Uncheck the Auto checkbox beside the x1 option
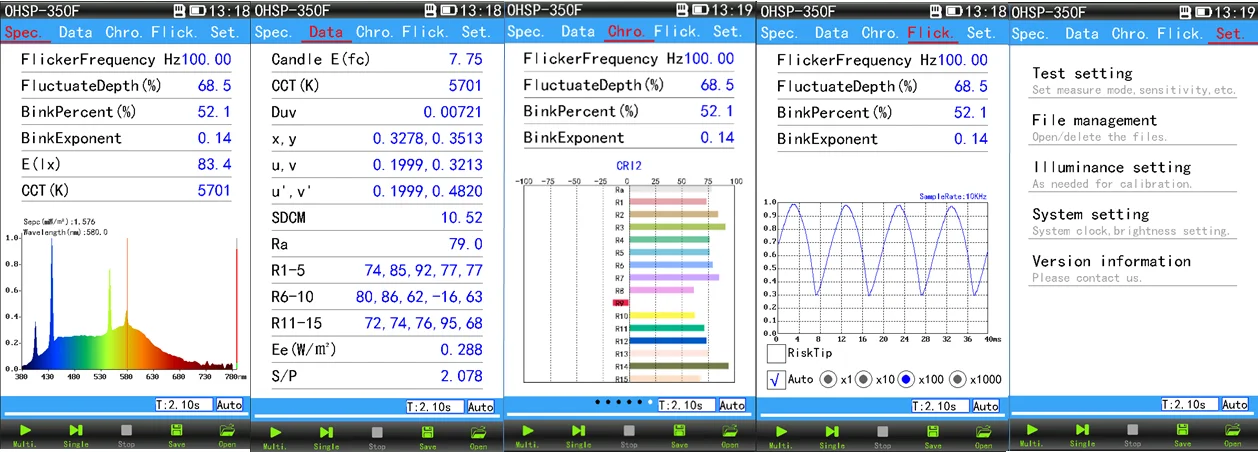 775,380
